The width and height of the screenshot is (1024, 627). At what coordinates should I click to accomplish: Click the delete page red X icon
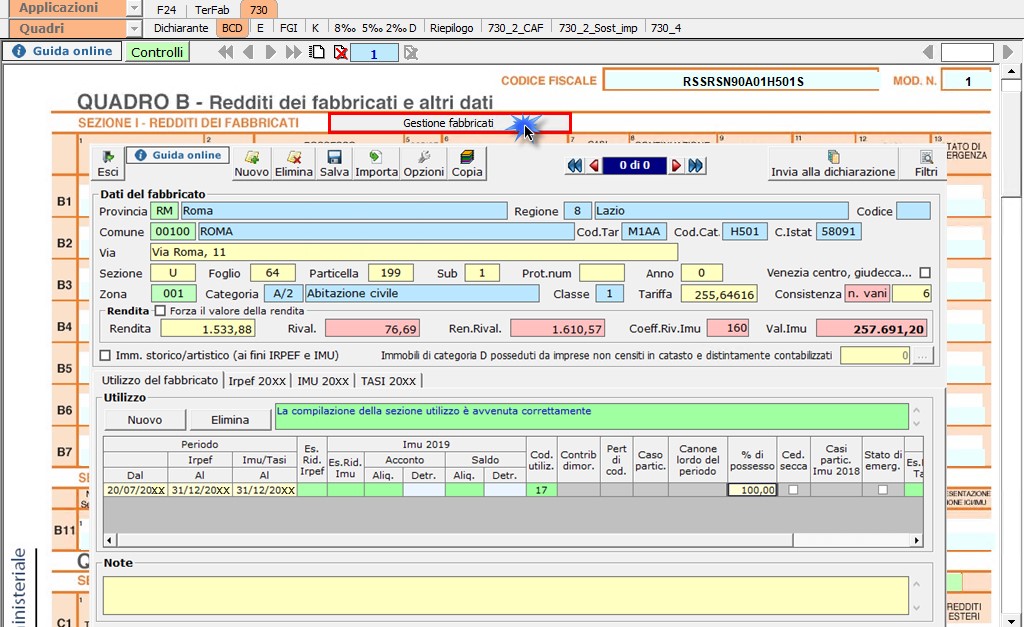pos(340,52)
